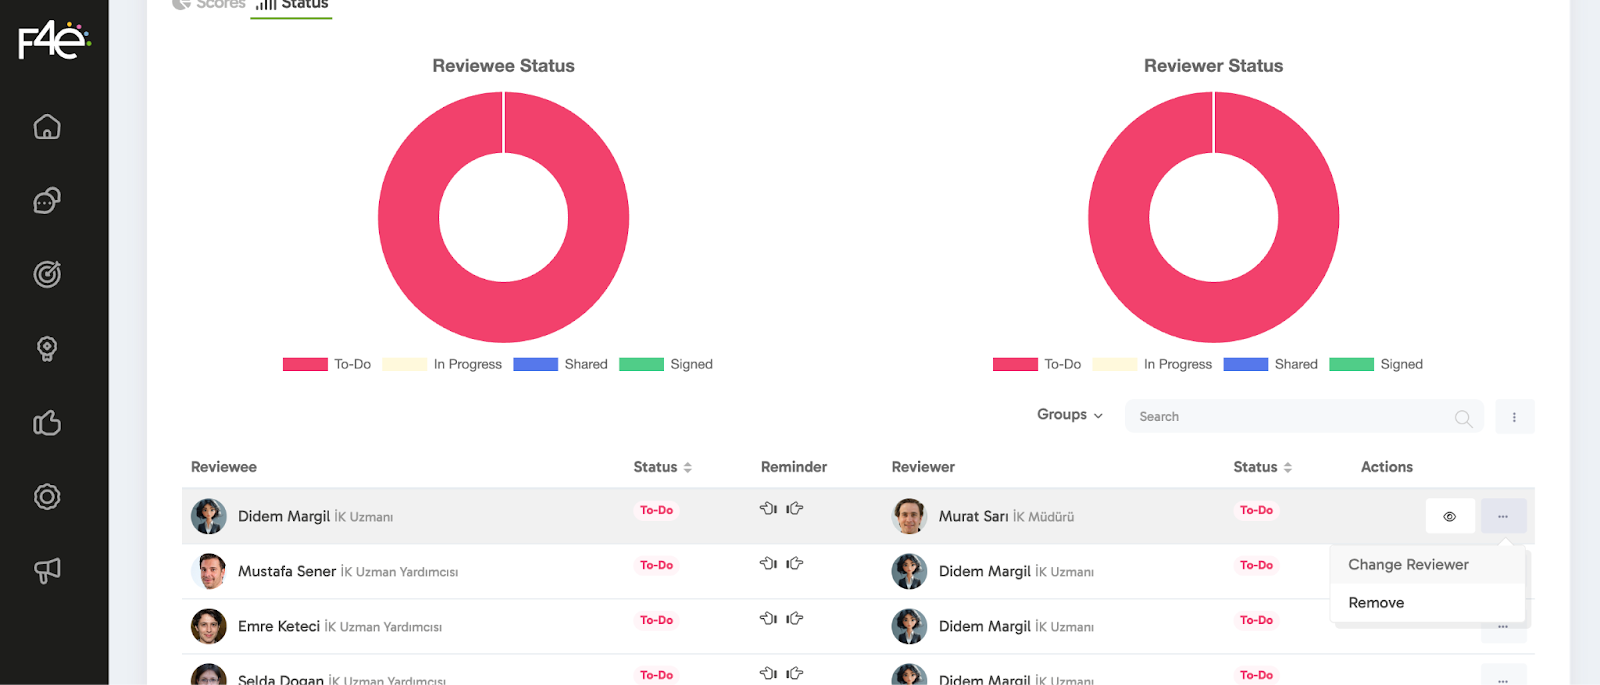The width and height of the screenshot is (1600, 685).
Task: Toggle To-Do legend in Reviewee Status chart
Action: [327, 364]
